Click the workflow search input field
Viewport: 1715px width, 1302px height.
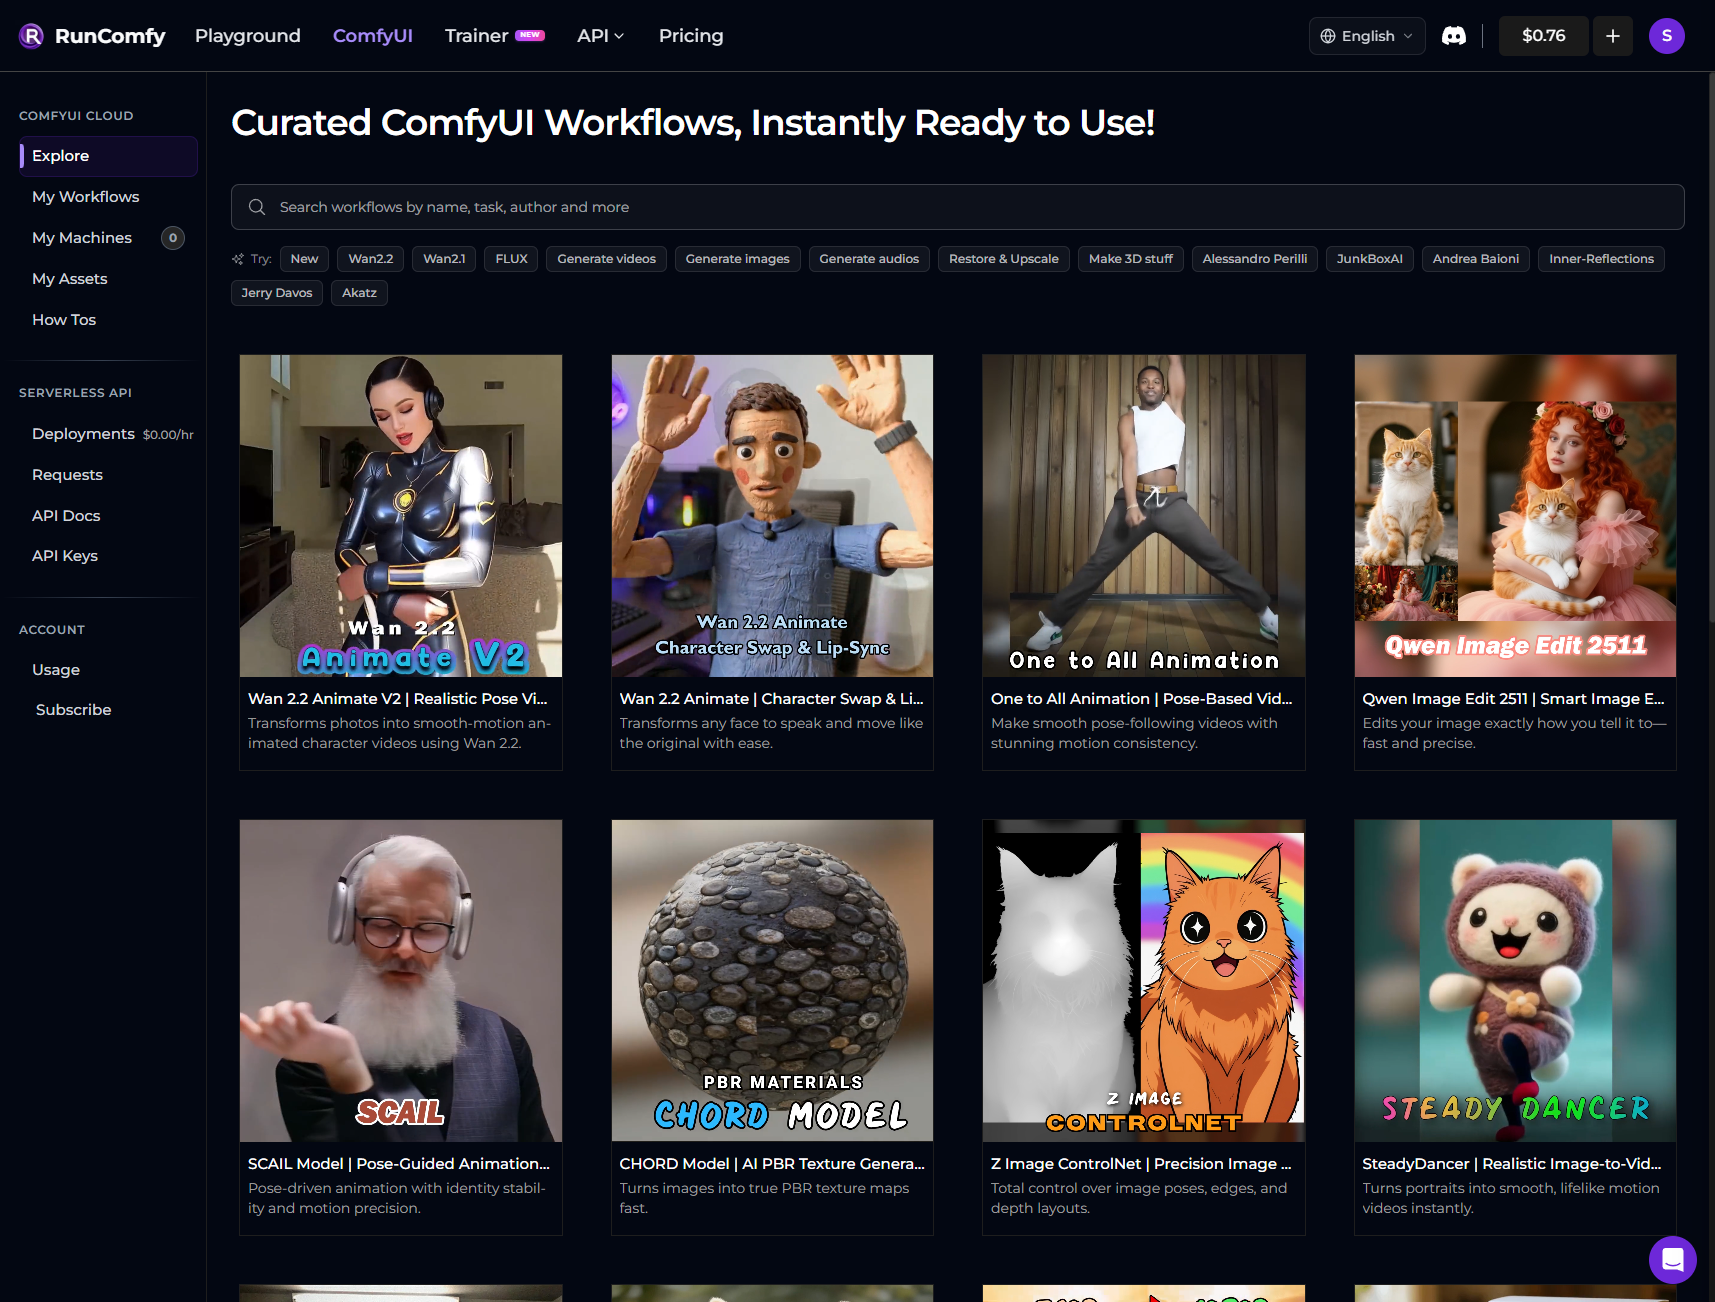click(x=960, y=207)
